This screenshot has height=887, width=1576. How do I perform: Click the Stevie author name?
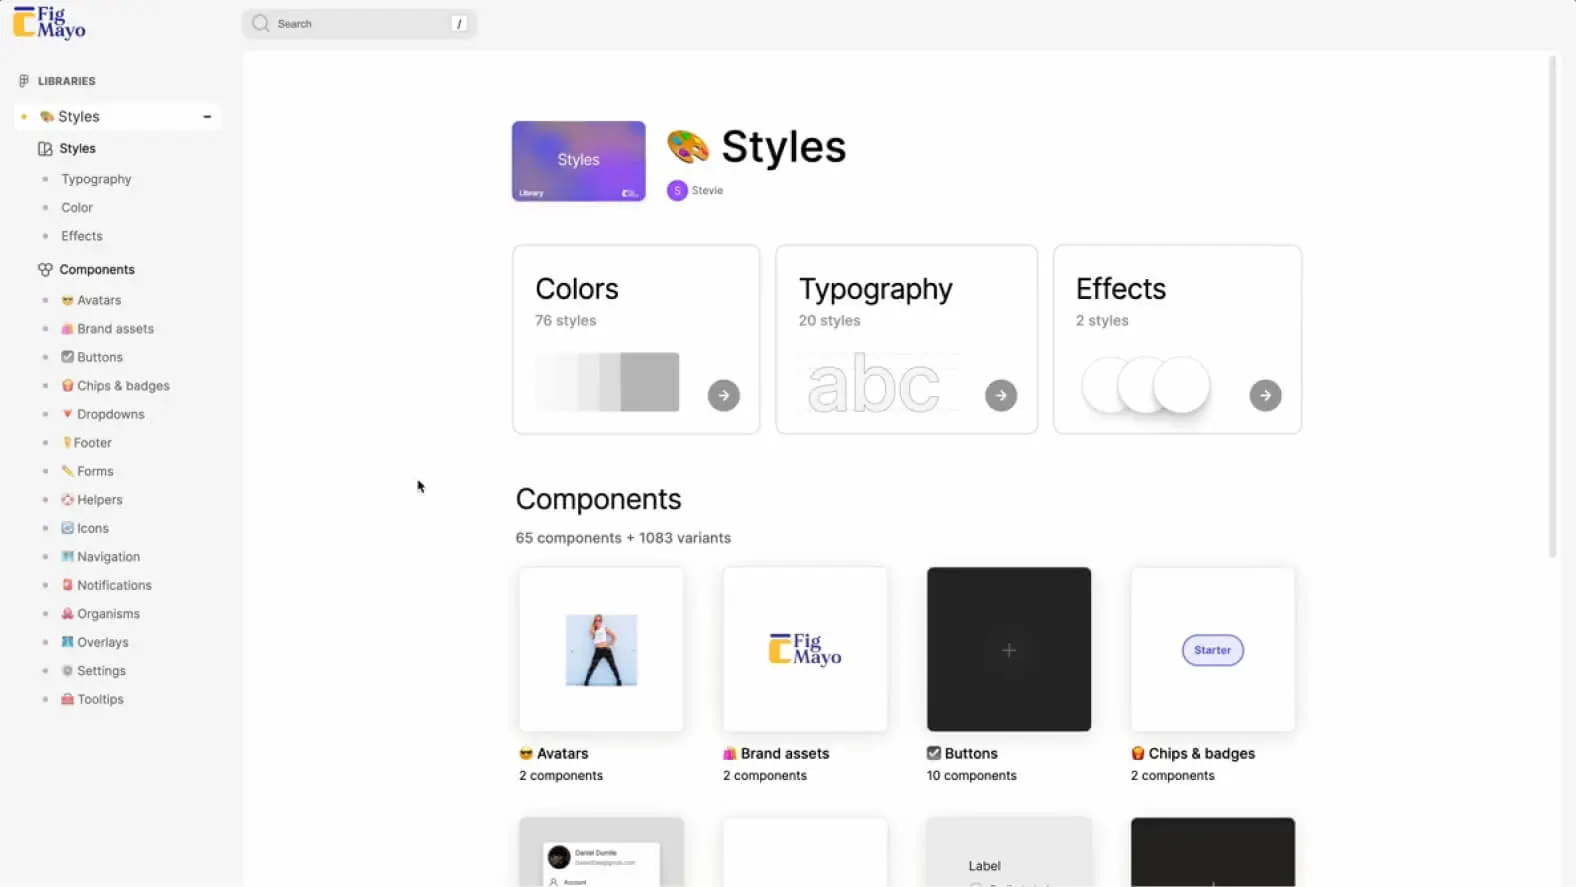[x=707, y=190]
